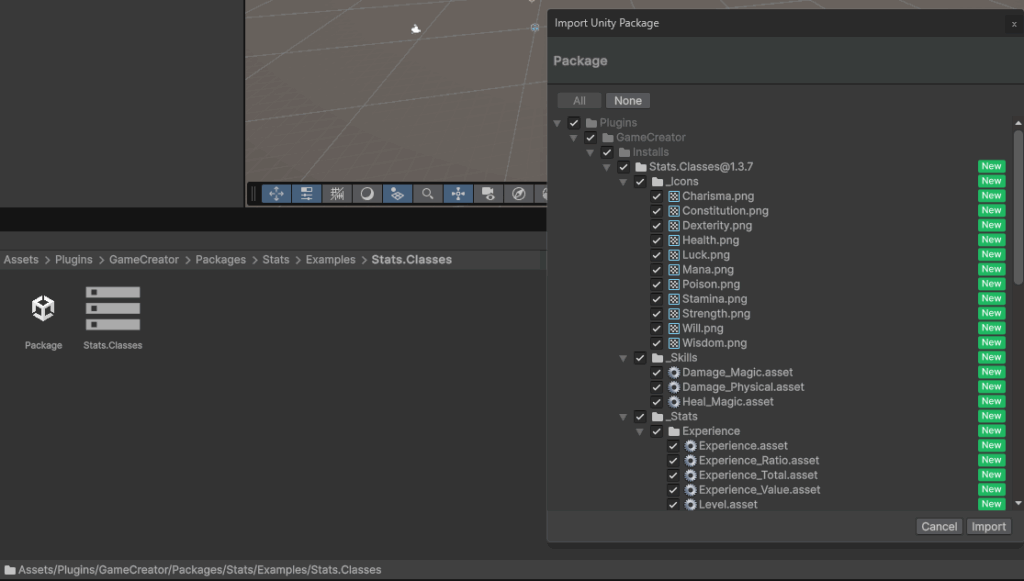Uncheck the Luck.png checkbox
The width and height of the screenshot is (1024, 581).
(x=656, y=255)
